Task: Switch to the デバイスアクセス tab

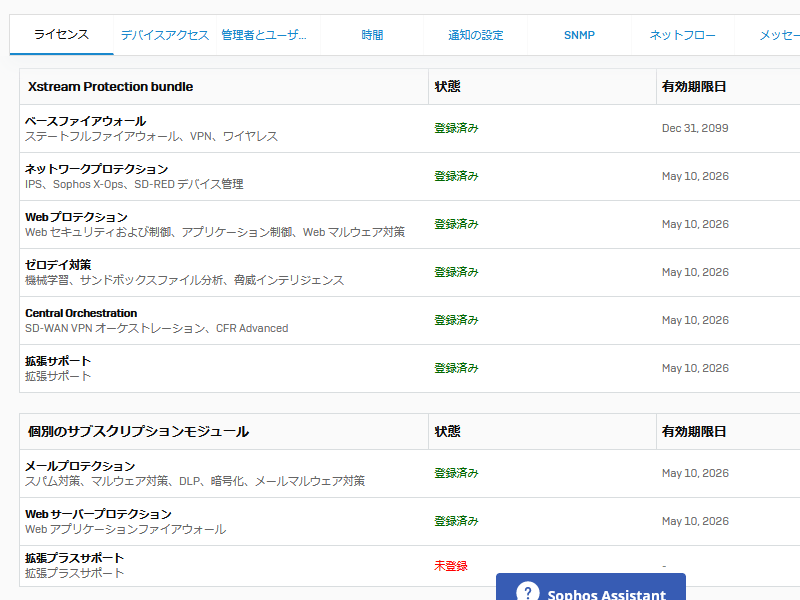Action: click(x=165, y=35)
